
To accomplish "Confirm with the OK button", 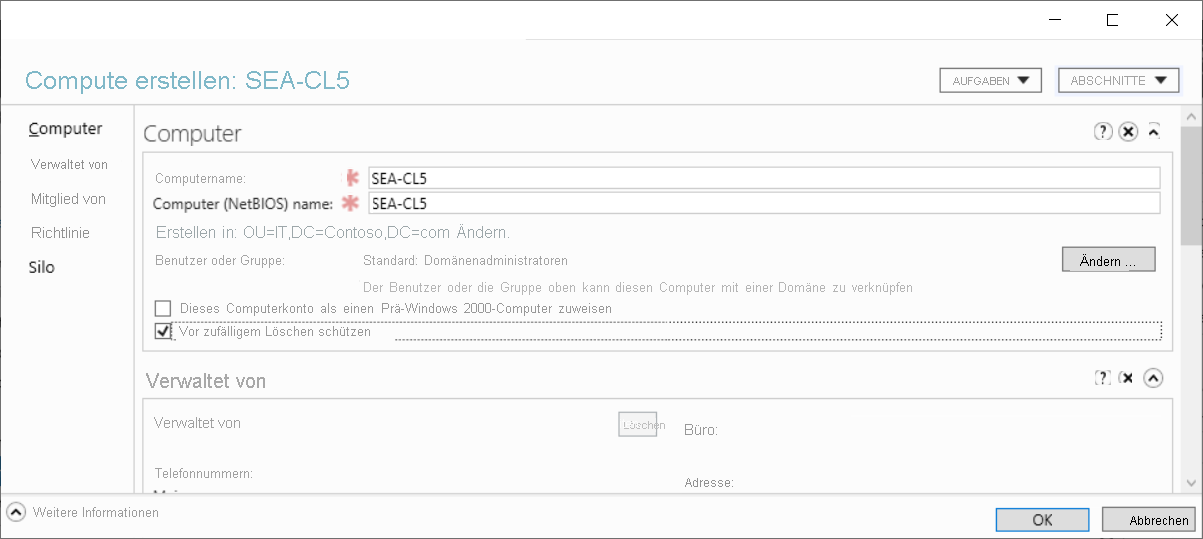I will tap(1042, 520).
